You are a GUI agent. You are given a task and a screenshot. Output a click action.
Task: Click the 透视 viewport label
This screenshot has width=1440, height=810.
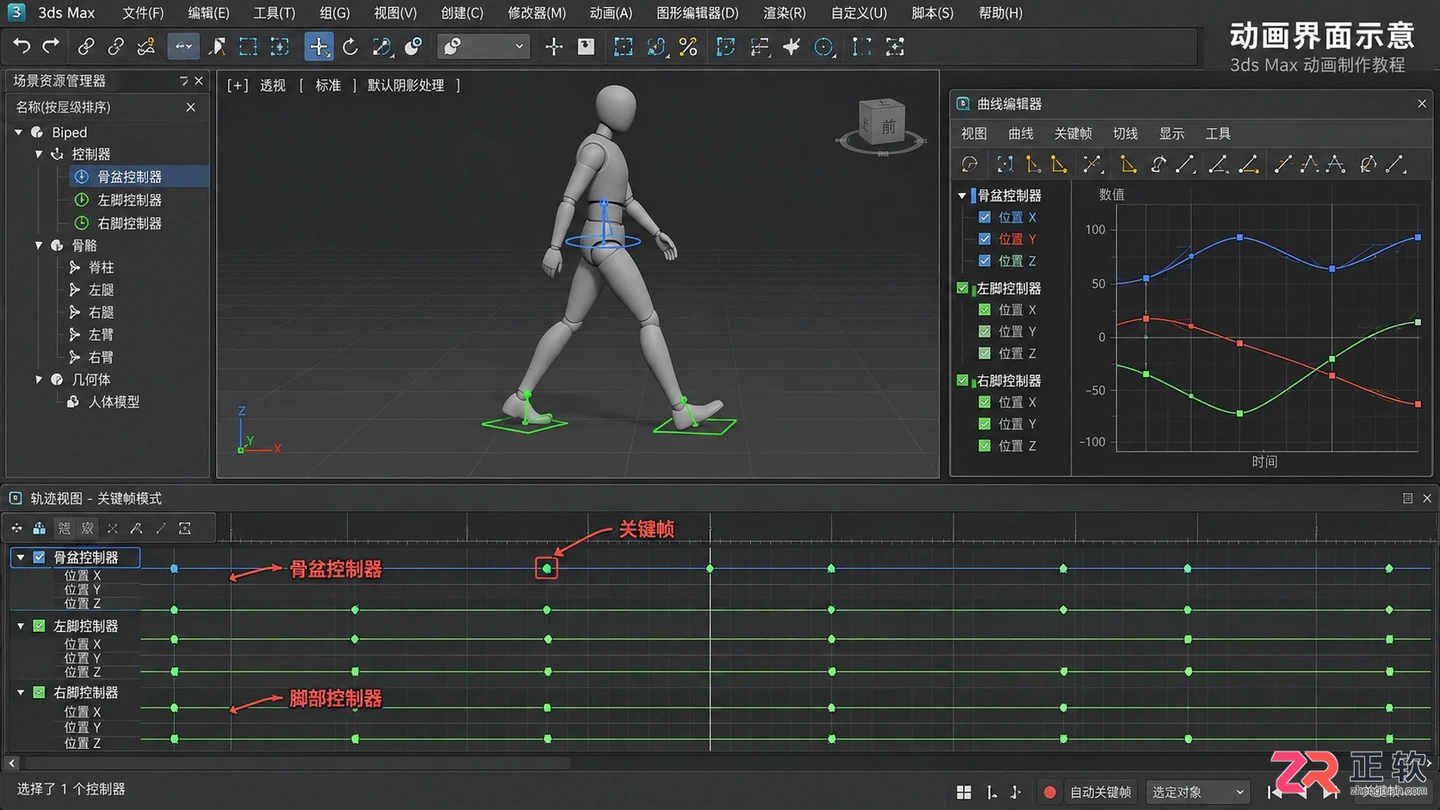(273, 85)
